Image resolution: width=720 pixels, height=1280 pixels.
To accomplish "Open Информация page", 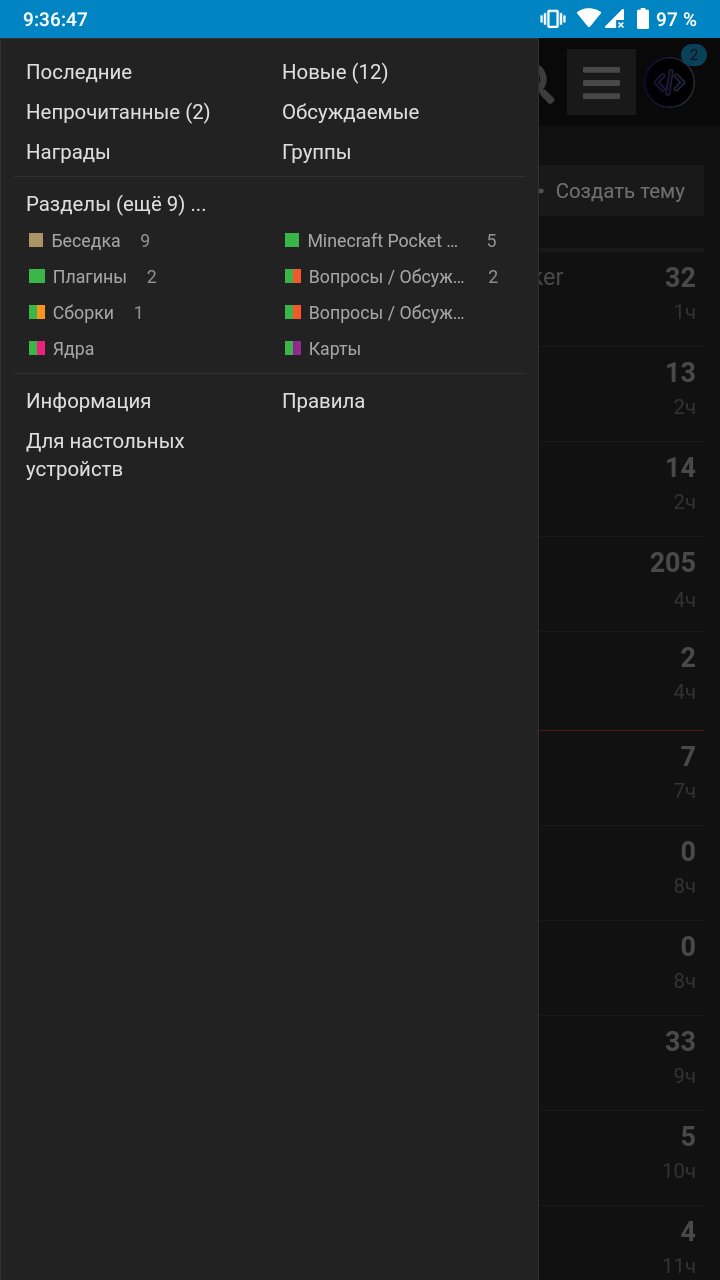I will click(88, 401).
